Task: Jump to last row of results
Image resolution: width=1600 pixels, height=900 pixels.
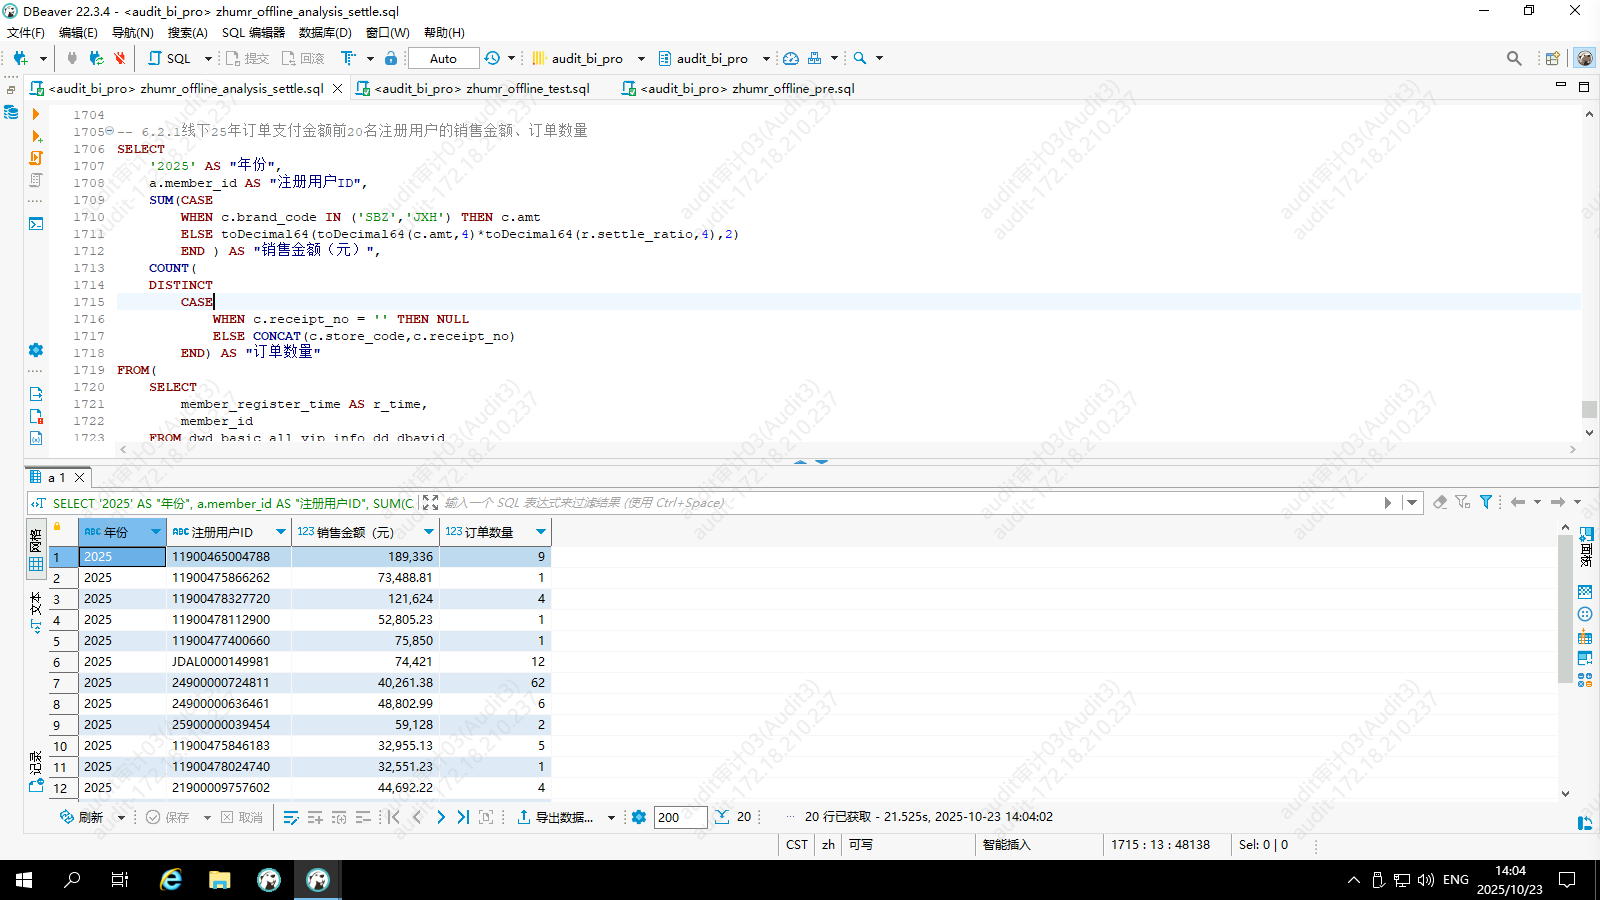Action: 463,818
